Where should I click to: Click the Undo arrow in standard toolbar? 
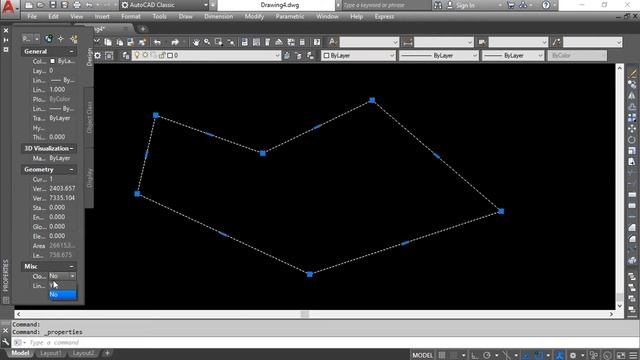tap(157, 42)
